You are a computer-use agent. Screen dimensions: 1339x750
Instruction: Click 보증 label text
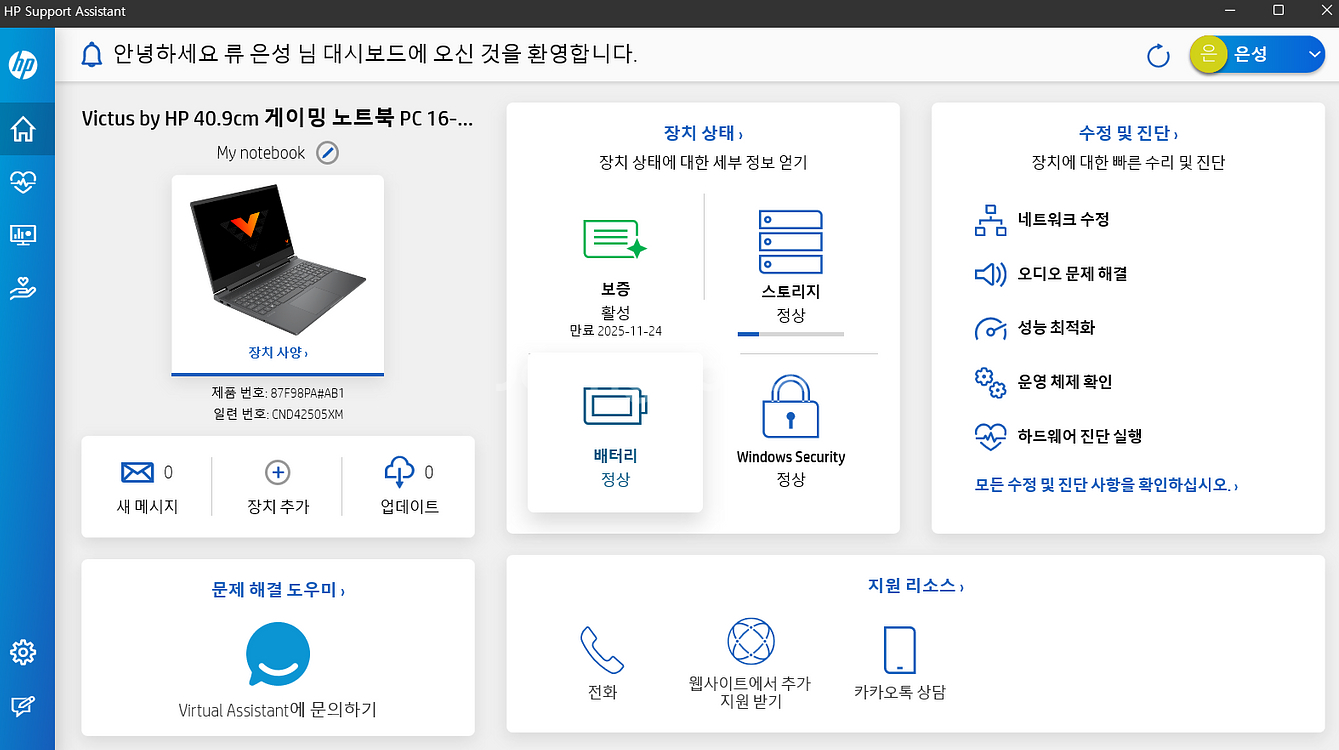(x=615, y=289)
